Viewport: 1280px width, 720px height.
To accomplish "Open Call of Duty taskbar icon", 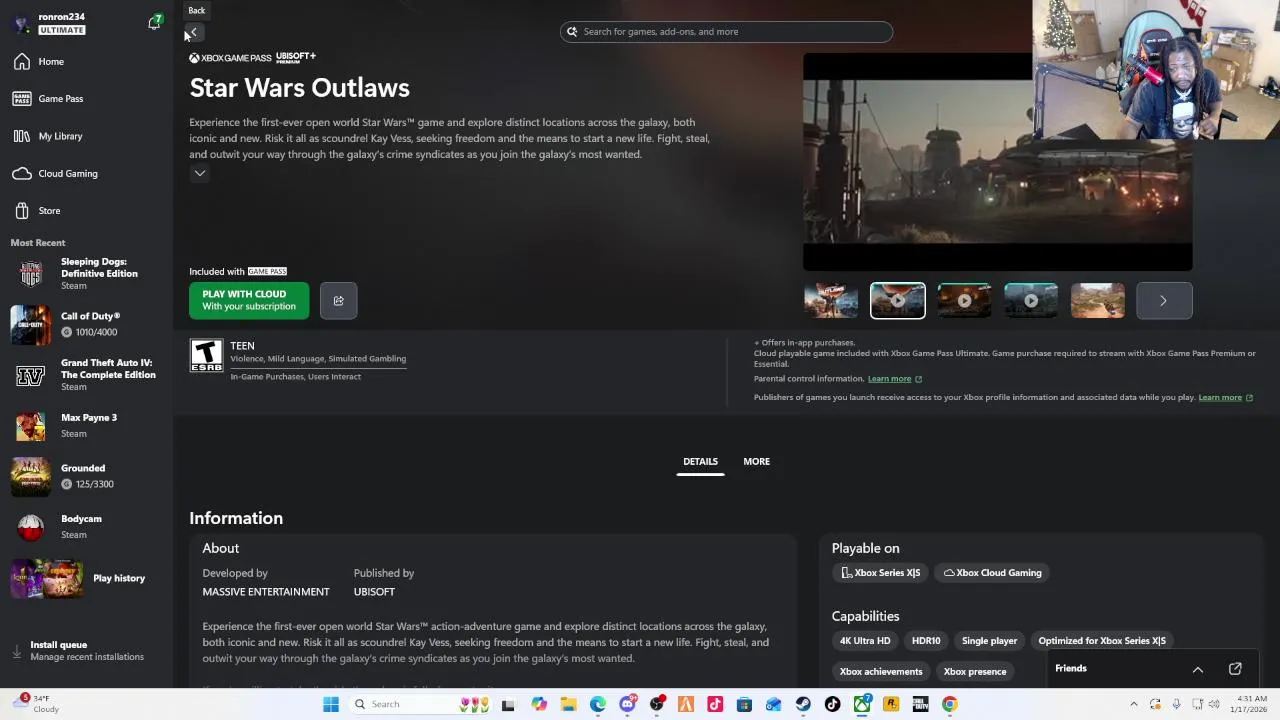I will (x=920, y=704).
